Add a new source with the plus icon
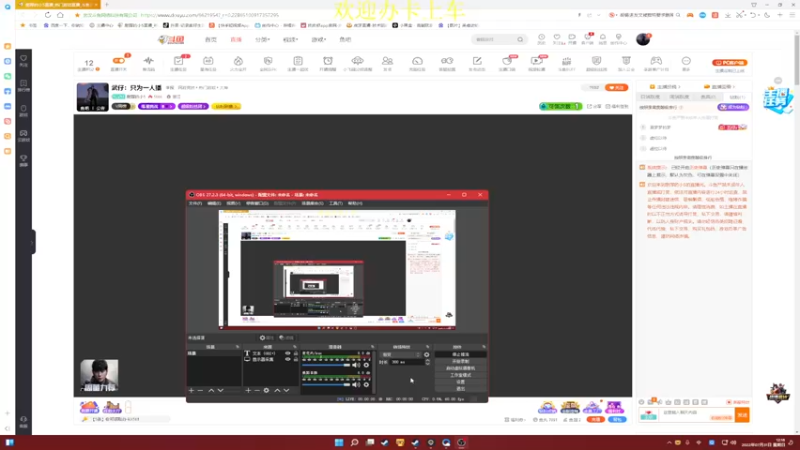 (248, 390)
